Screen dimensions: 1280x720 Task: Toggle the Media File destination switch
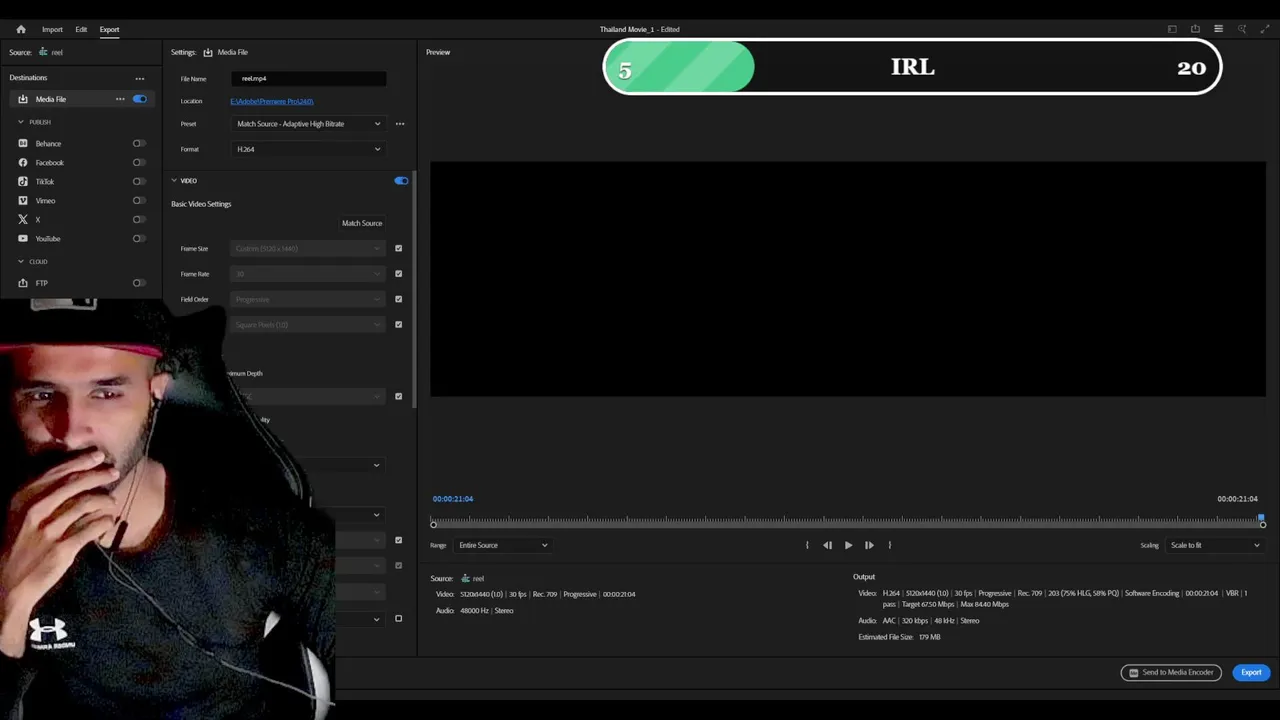(140, 99)
